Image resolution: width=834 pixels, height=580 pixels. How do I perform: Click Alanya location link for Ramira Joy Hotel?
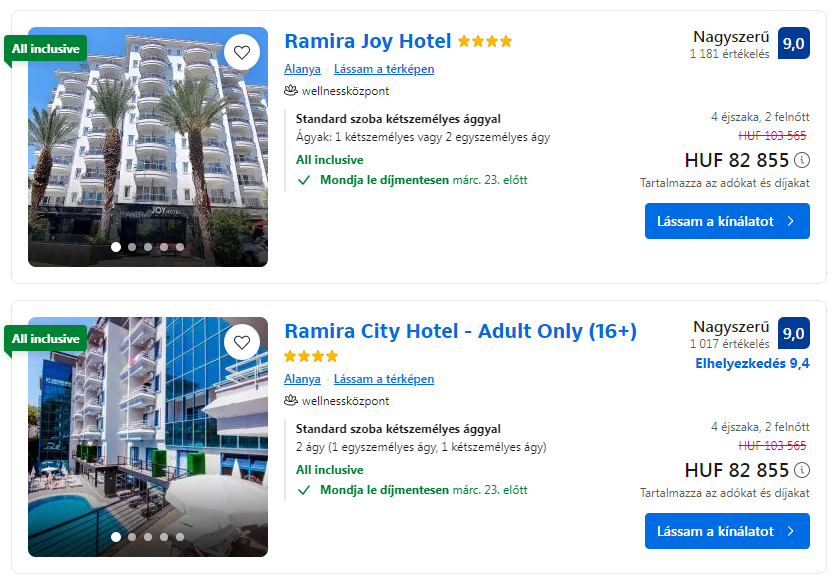[302, 69]
